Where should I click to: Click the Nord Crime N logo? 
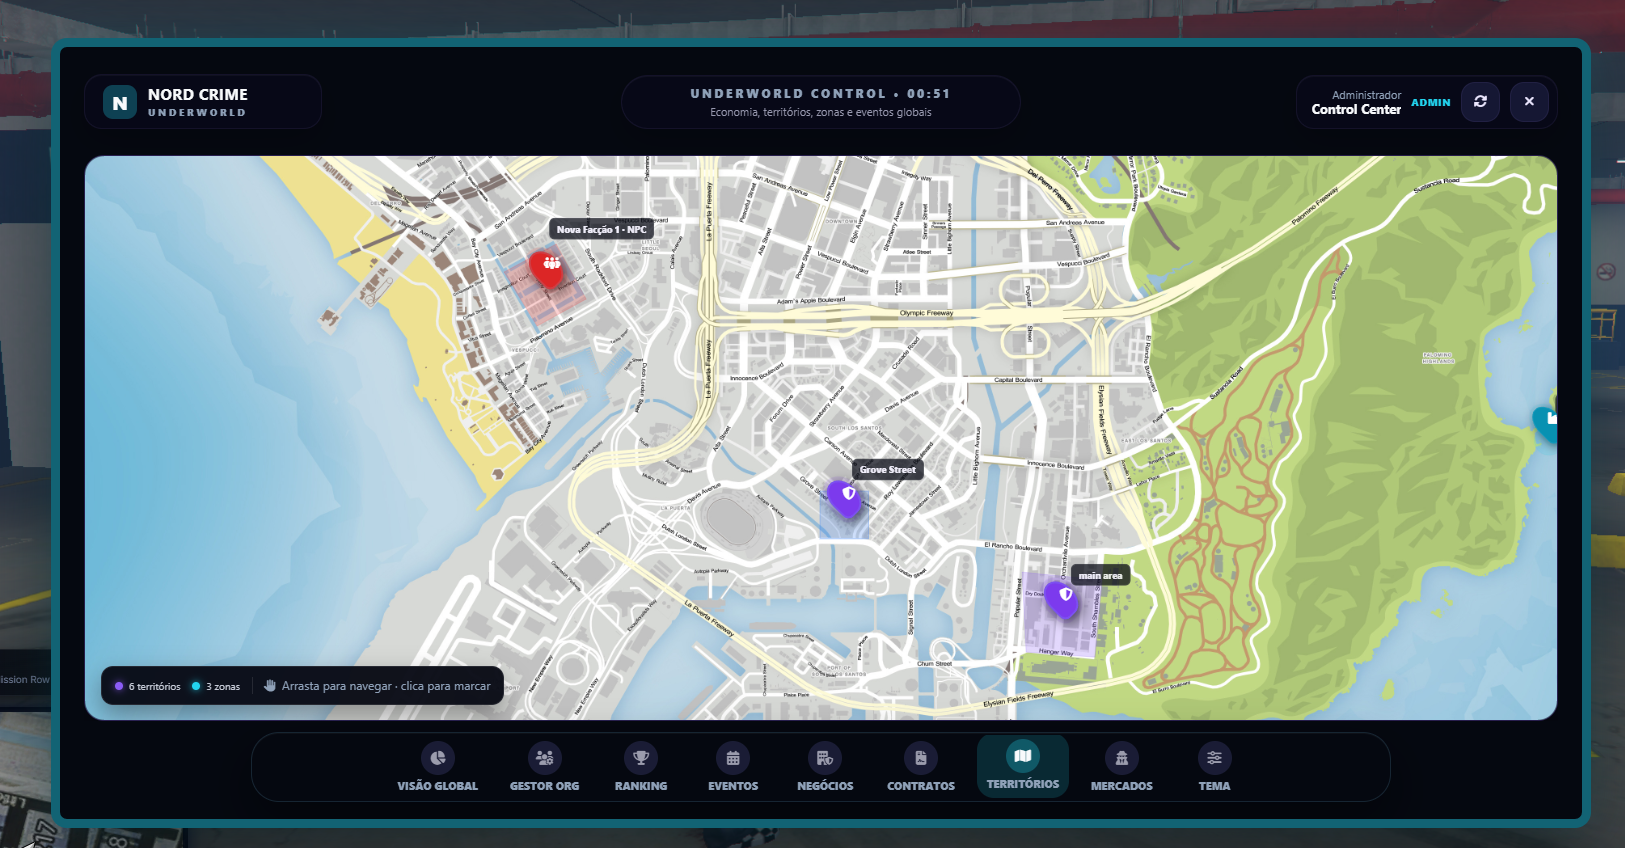[x=120, y=102]
